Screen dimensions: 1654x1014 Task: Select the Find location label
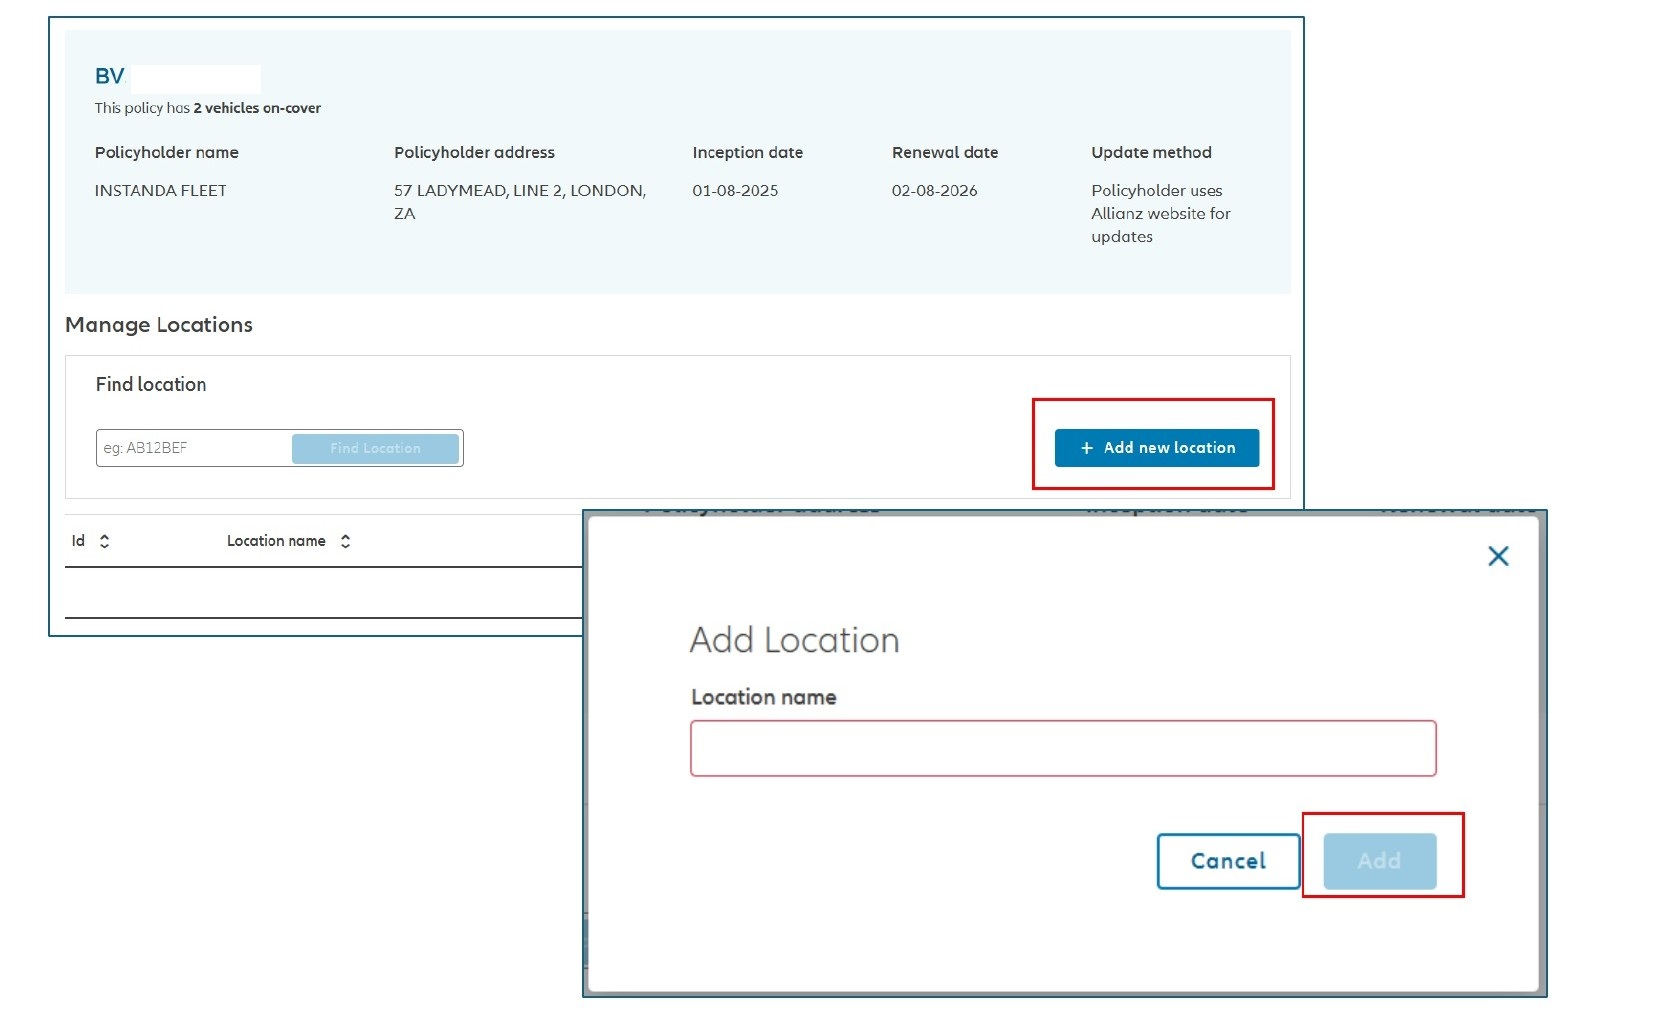tap(151, 384)
